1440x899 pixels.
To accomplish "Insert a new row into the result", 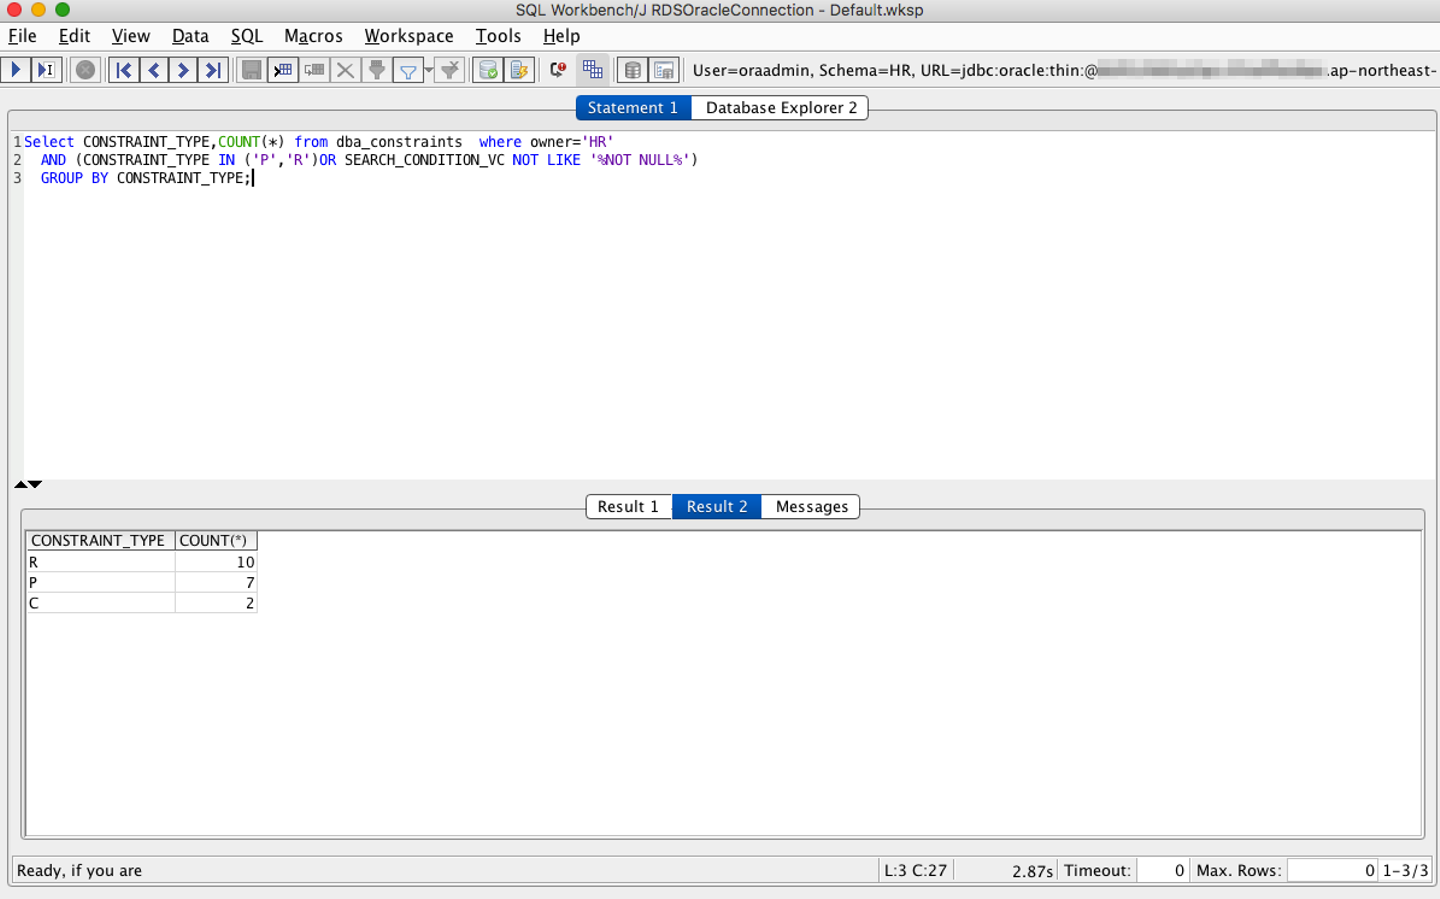I will [283, 70].
